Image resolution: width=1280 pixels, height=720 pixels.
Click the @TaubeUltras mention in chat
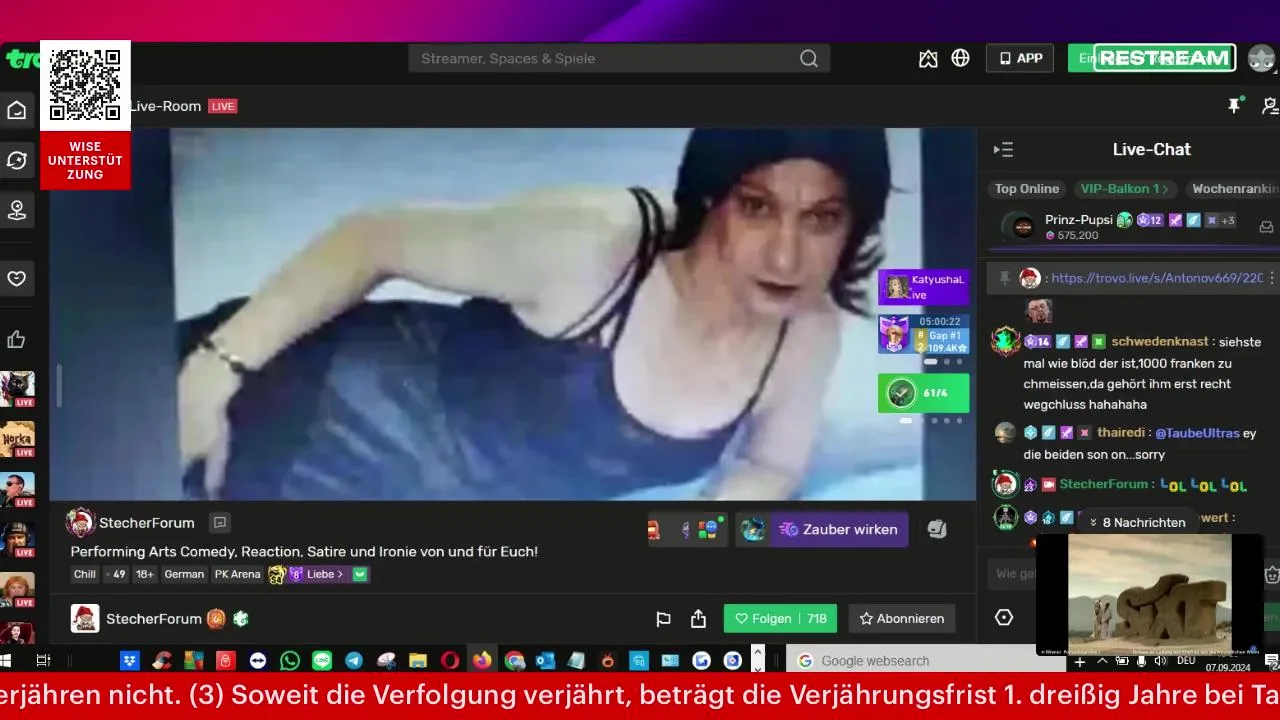(x=1197, y=433)
